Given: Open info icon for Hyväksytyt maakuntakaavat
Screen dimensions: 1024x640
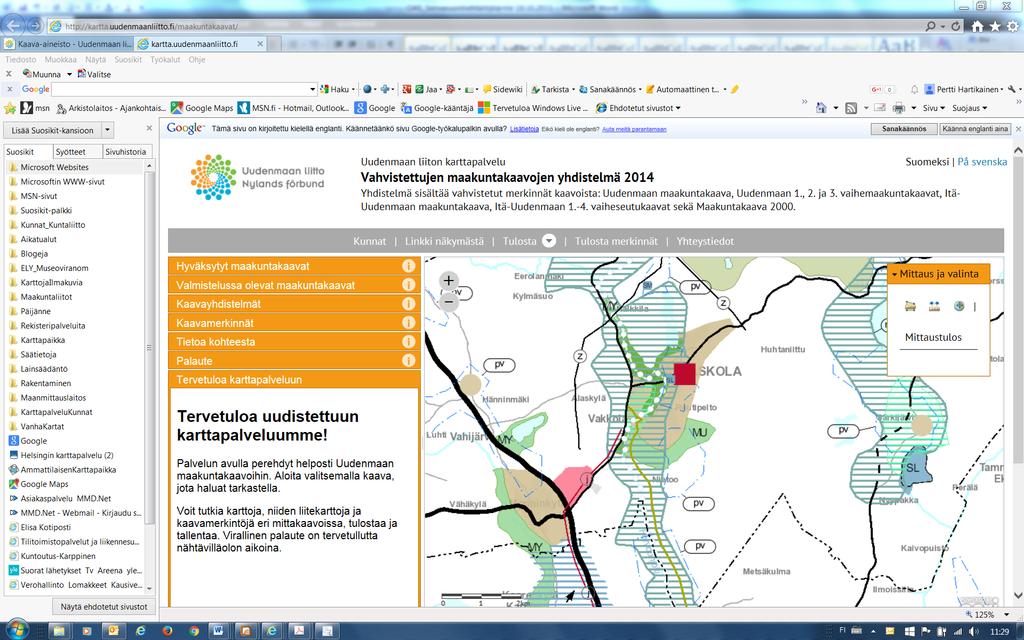Looking at the screenshot, I should (409, 266).
